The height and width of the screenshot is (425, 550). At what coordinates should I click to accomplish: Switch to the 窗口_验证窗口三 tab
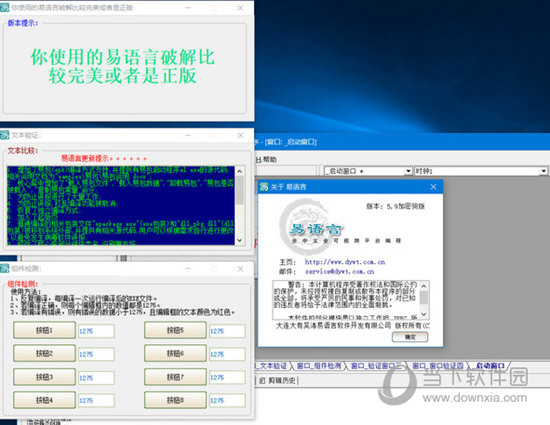(x=376, y=366)
